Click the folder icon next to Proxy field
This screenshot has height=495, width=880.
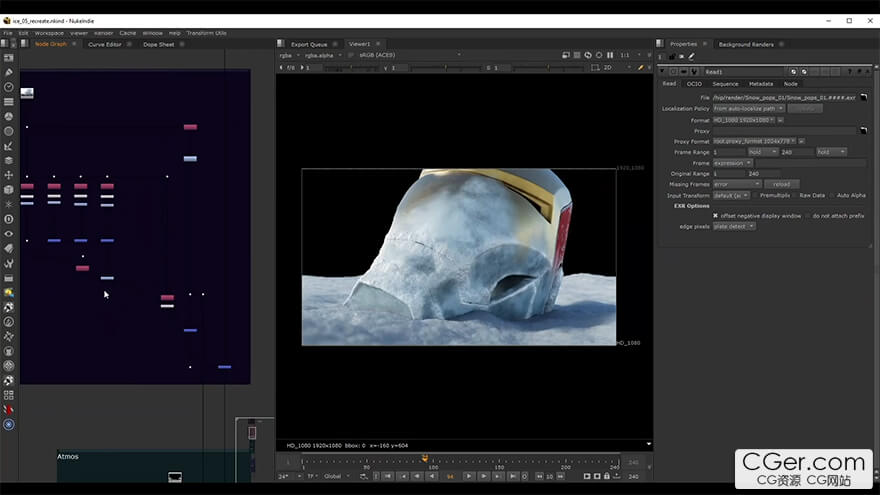coord(864,130)
